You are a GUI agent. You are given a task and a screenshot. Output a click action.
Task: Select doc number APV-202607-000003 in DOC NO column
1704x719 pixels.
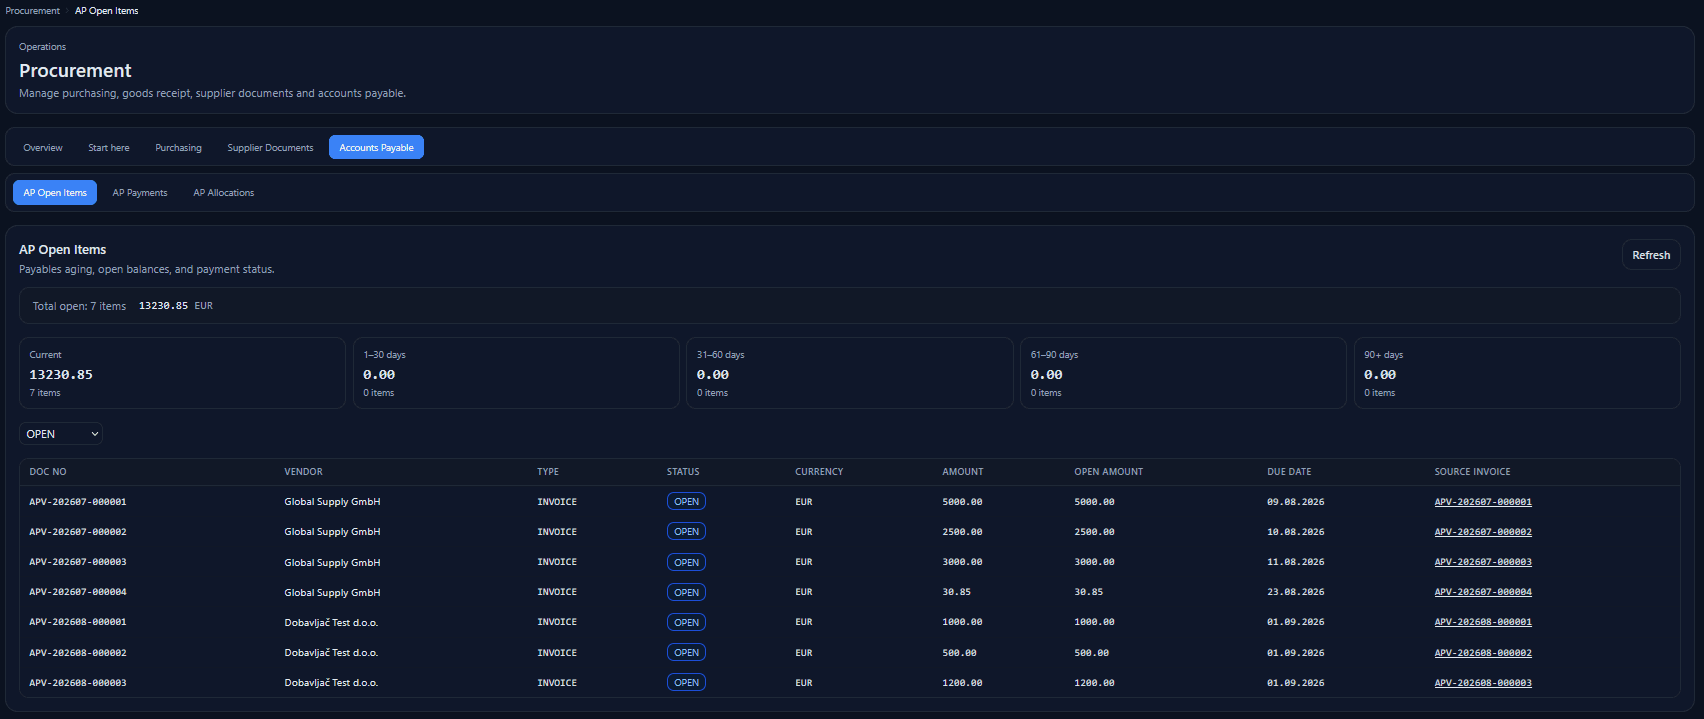click(x=78, y=562)
